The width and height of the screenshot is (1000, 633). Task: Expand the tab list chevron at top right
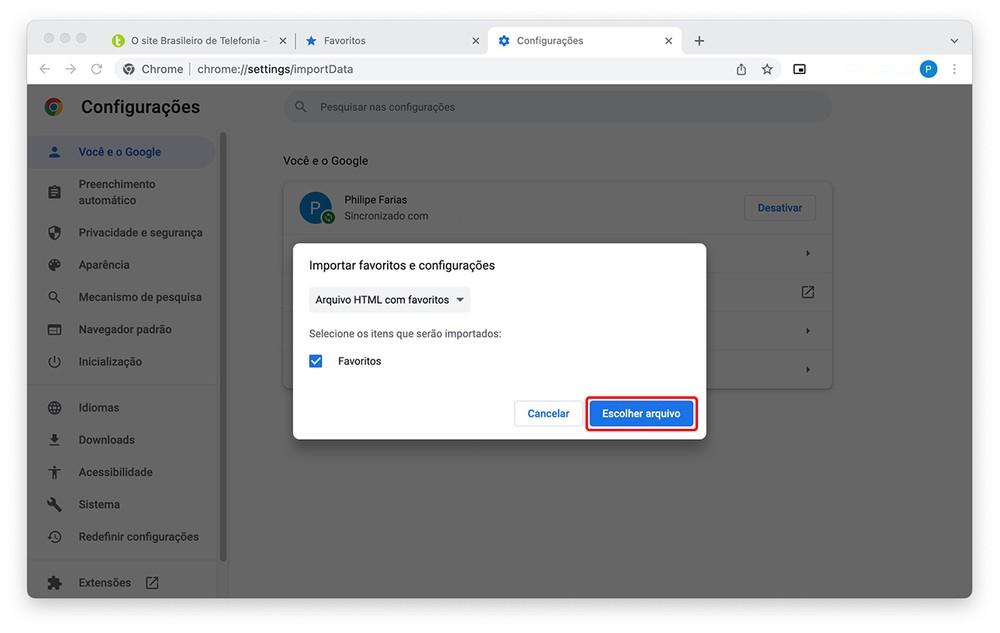[953, 41]
